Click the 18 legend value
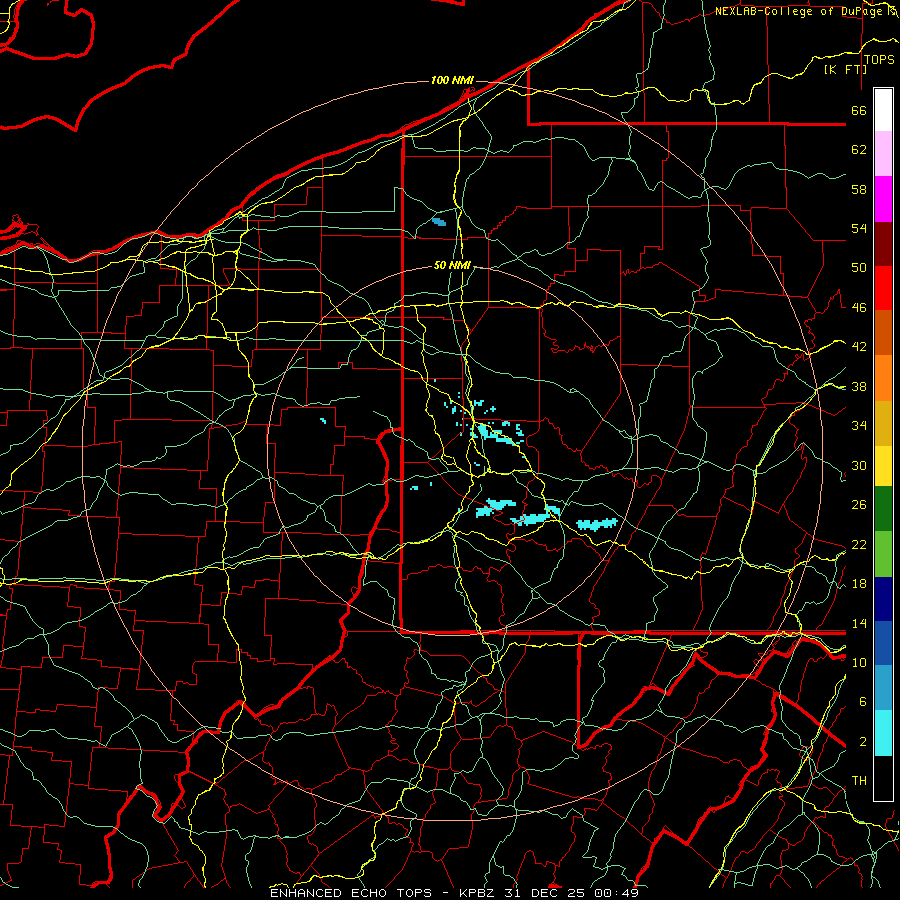 [x=859, y=584]
